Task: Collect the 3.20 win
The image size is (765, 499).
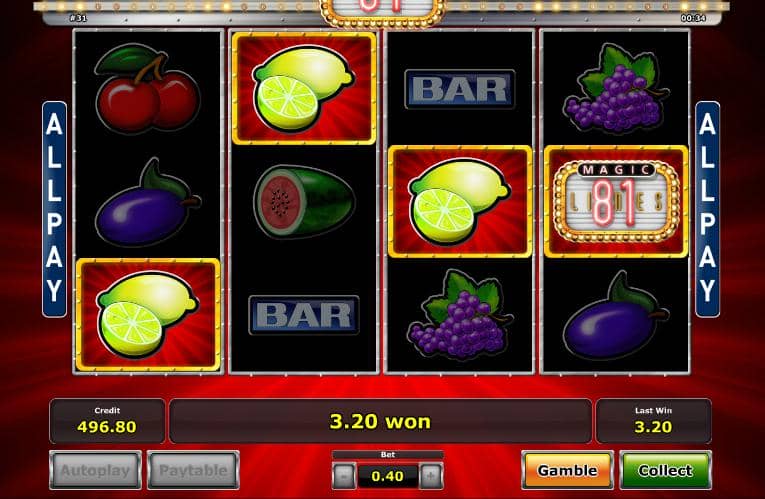Action: (665, 470)
